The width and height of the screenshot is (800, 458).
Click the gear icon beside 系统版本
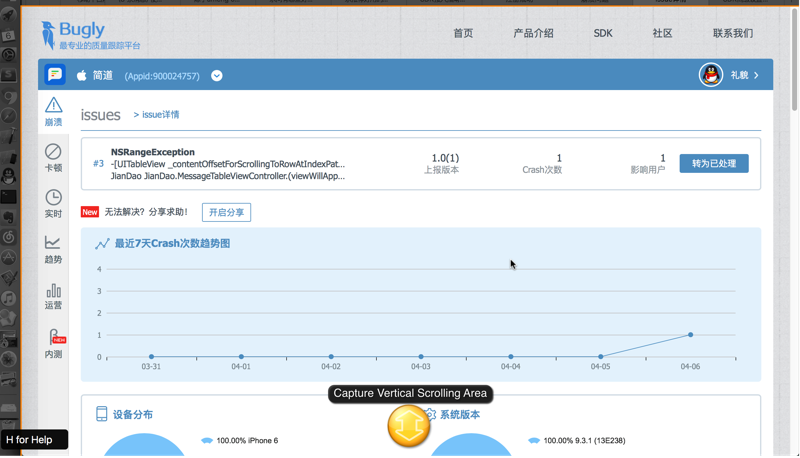click(x=431, y=414)
